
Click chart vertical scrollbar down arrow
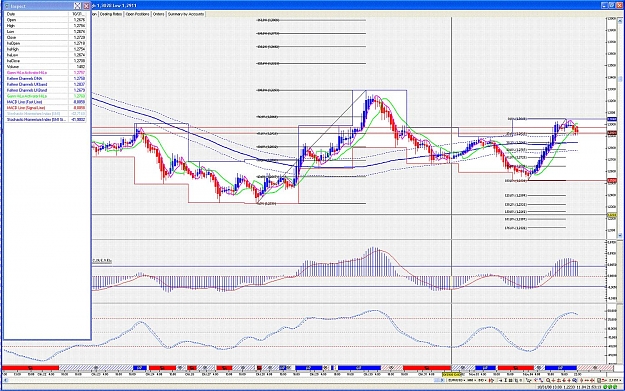[x=620, y=236]
